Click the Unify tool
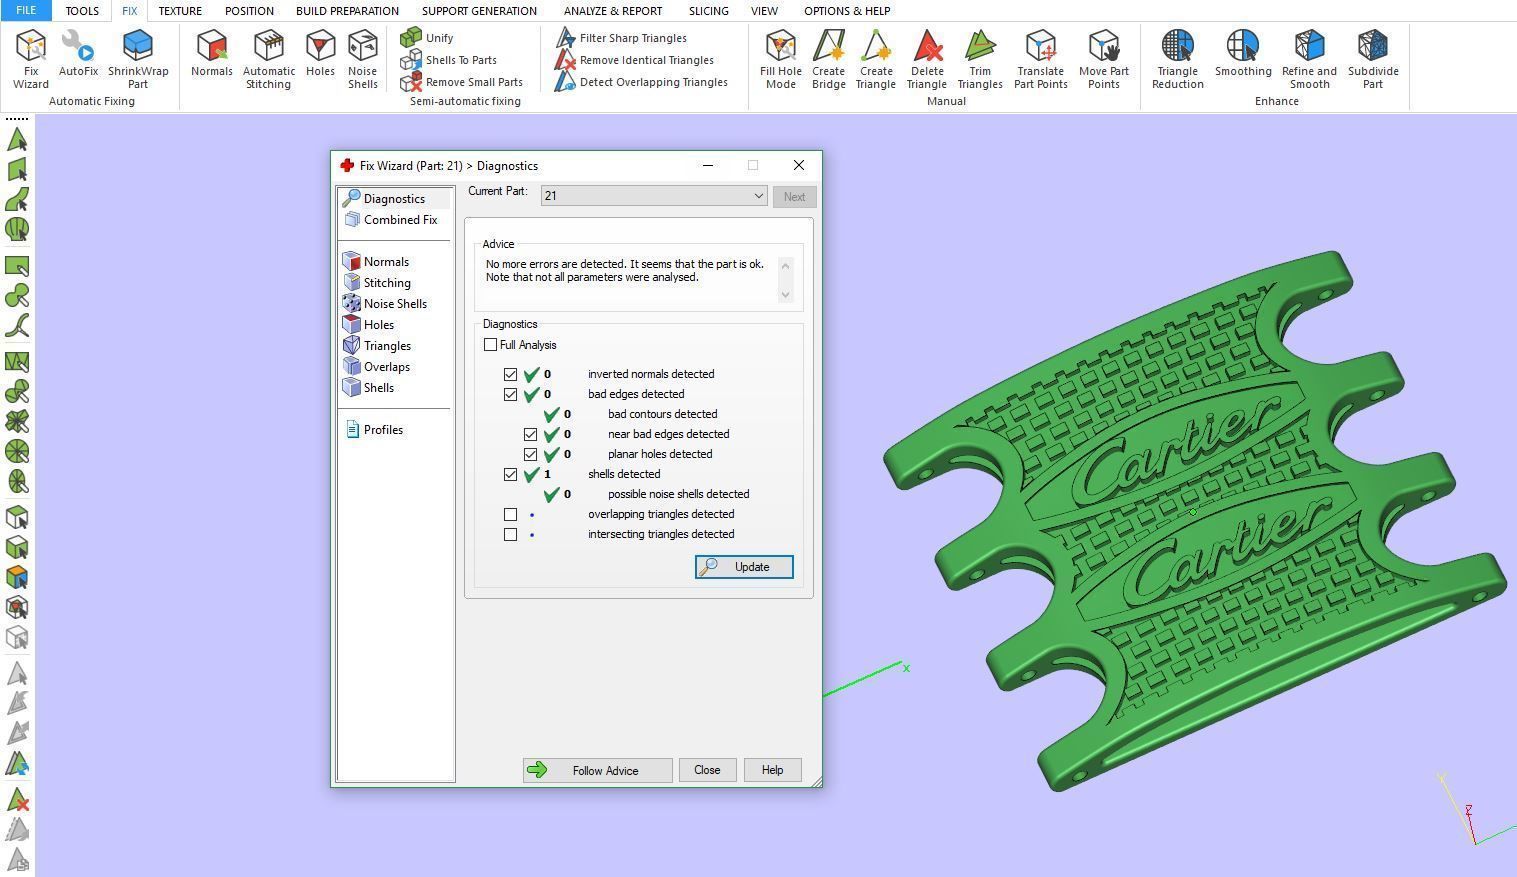The image size is (1517, 877). (427, 38)
